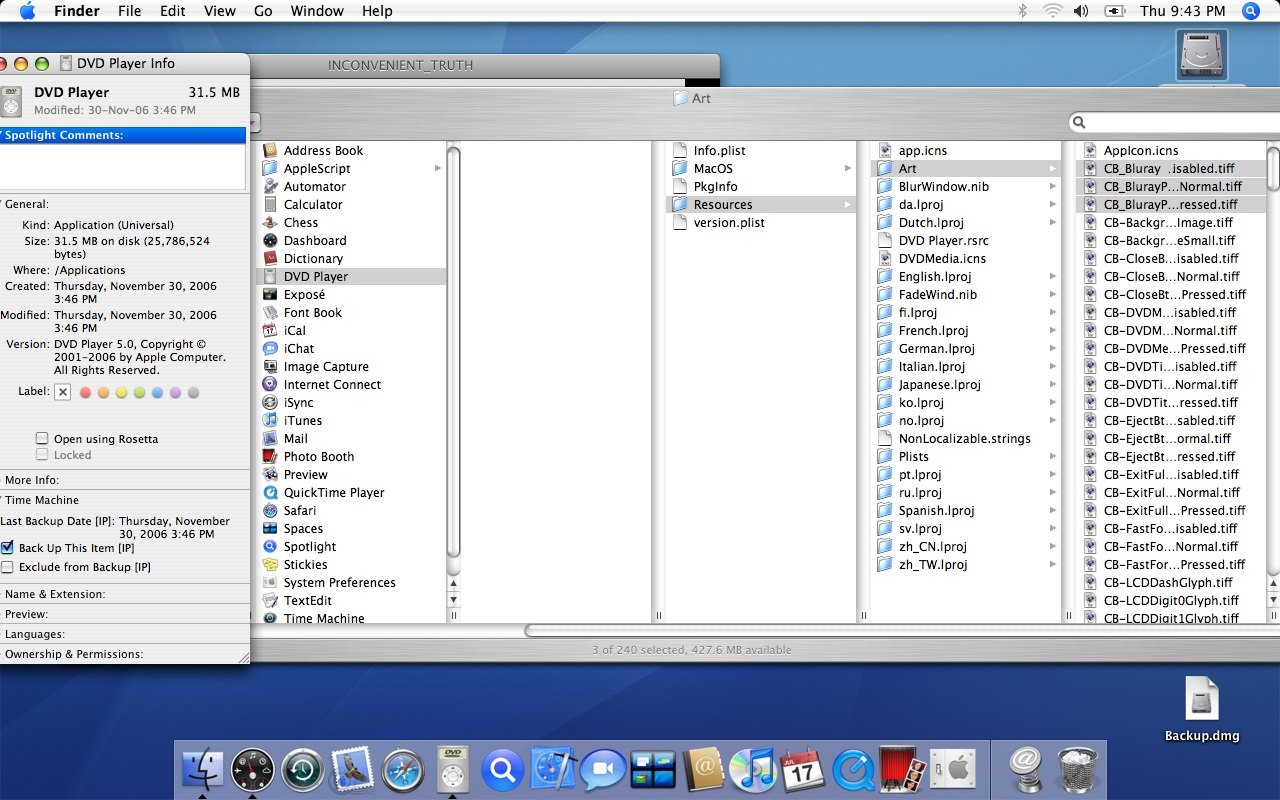The height and width of the screenshot is (800, 1280).
Task: Apply the red label color
Action: point(85,393)
